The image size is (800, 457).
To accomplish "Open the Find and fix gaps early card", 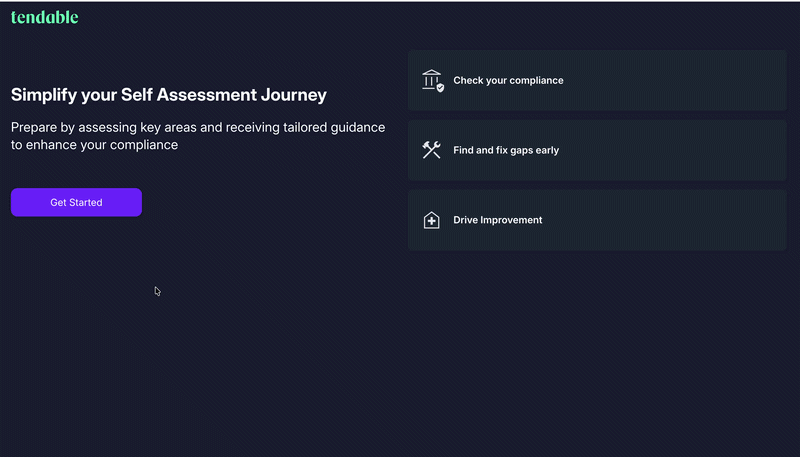I will (597, 150).
